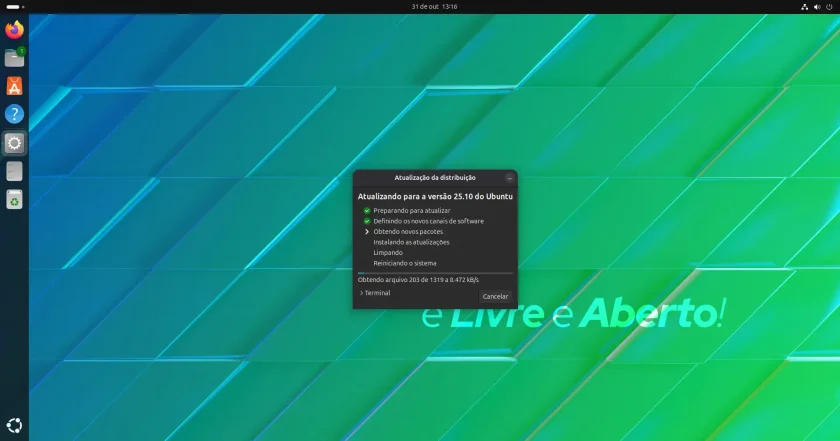The width and height of the screenshot is (840, 441).
Task: Open the Help question mark icon
Action: point(14,114)
